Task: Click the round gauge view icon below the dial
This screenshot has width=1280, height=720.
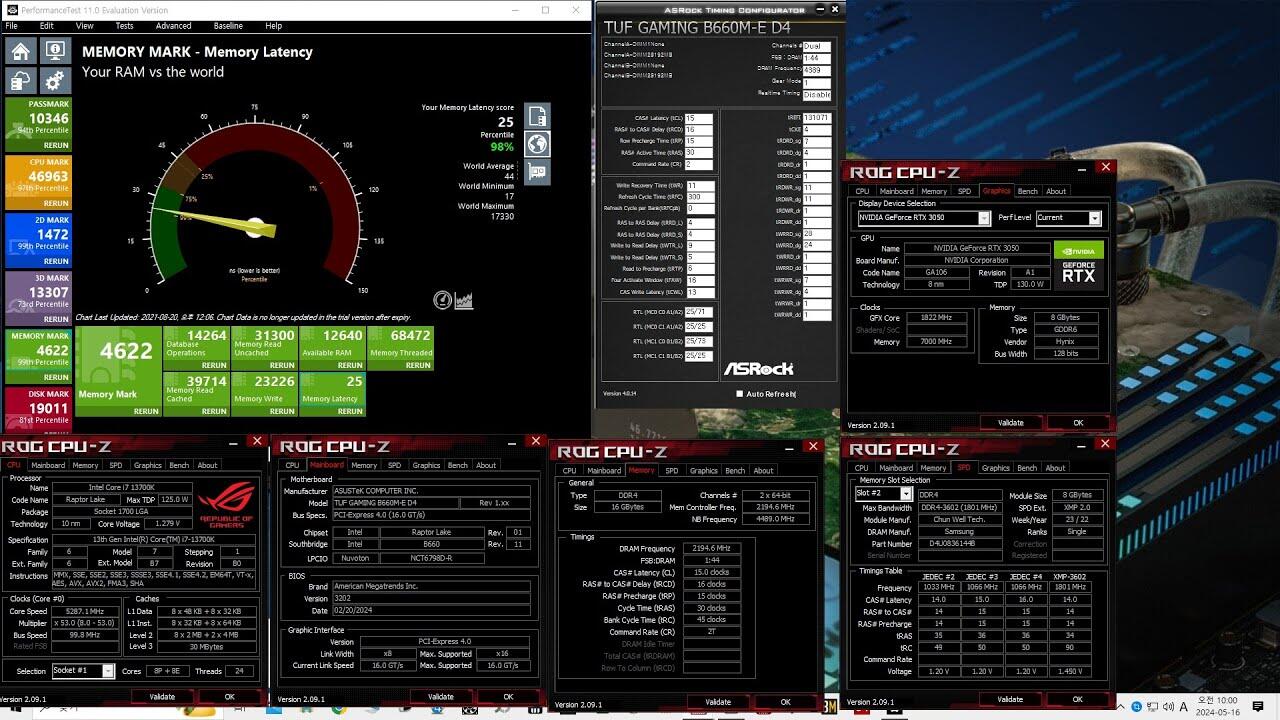Action: pos(442,300)
